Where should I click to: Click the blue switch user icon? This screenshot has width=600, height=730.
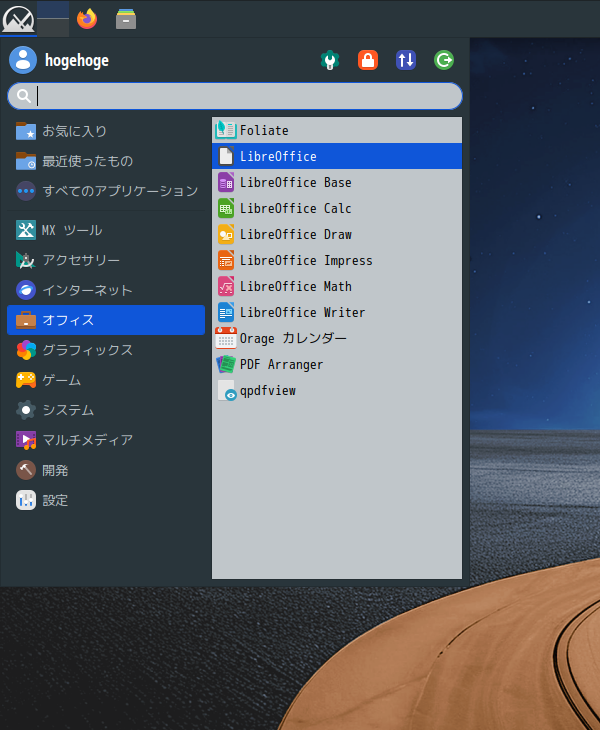[406, 60]
